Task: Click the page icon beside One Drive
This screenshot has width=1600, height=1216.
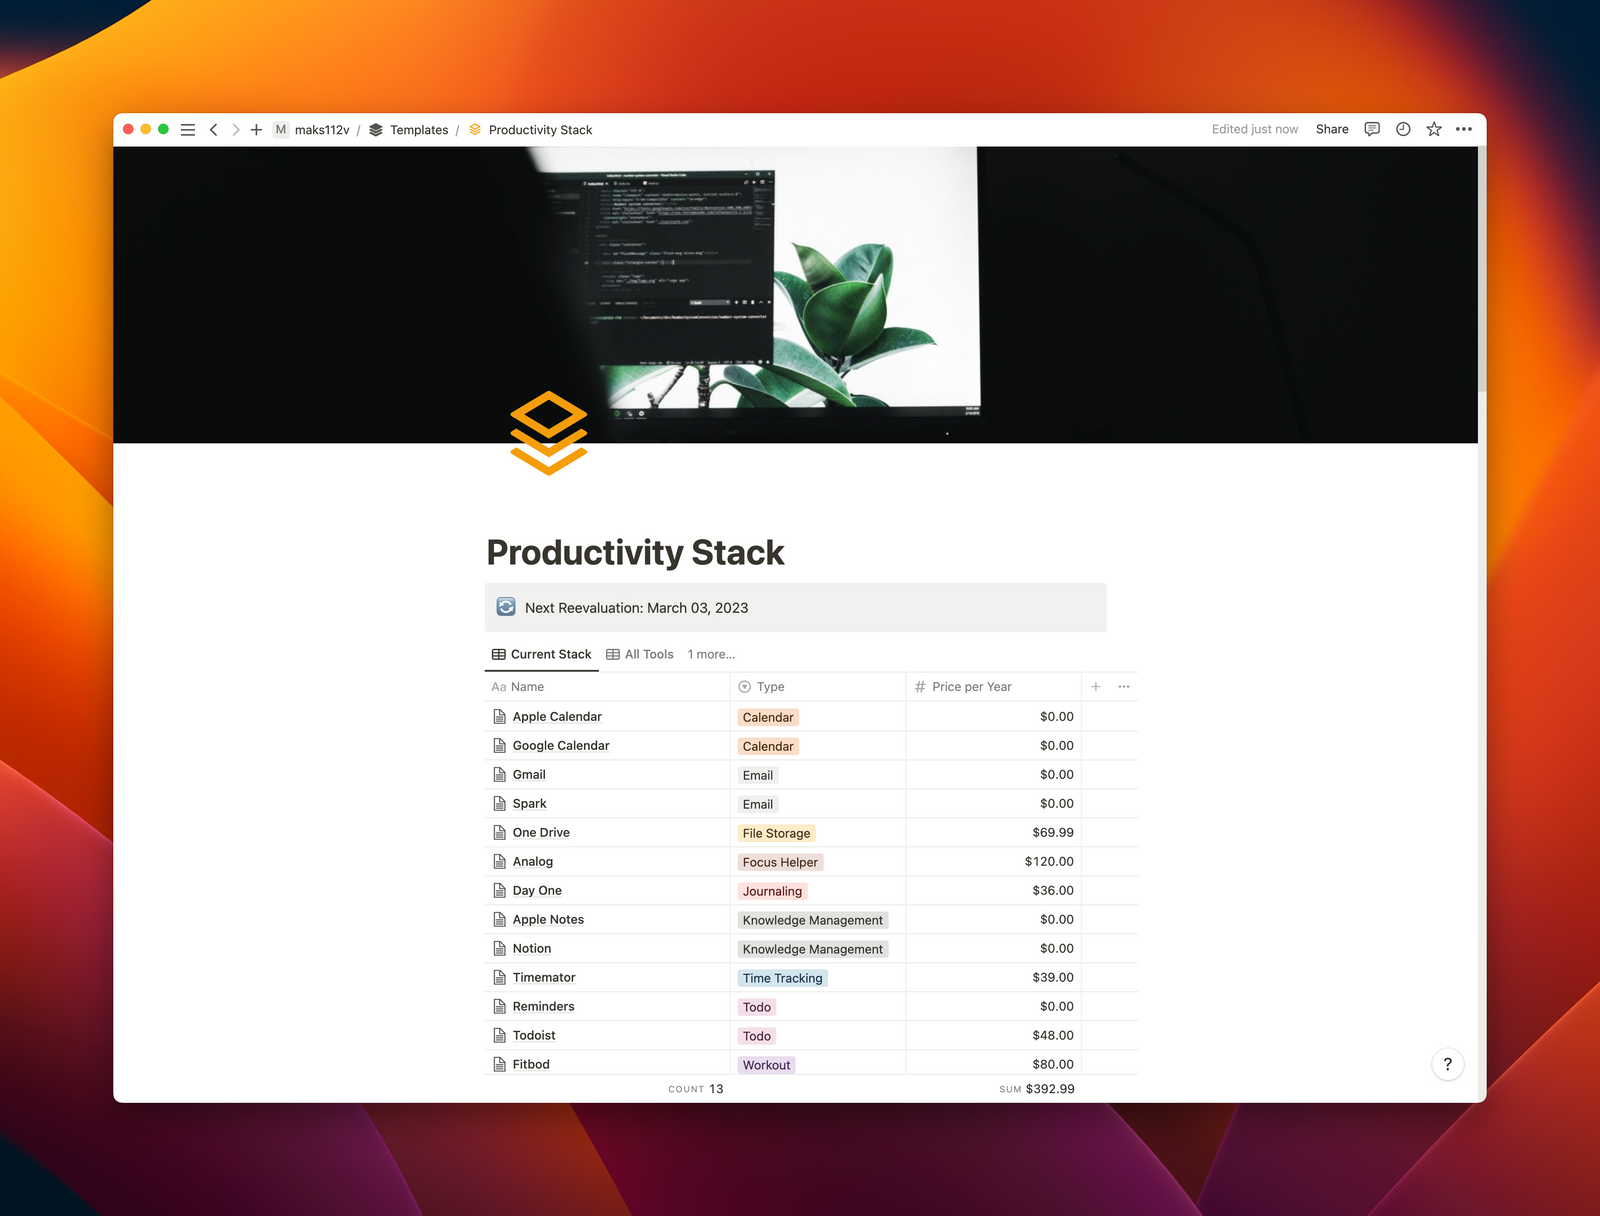Action: click(499, 832)
